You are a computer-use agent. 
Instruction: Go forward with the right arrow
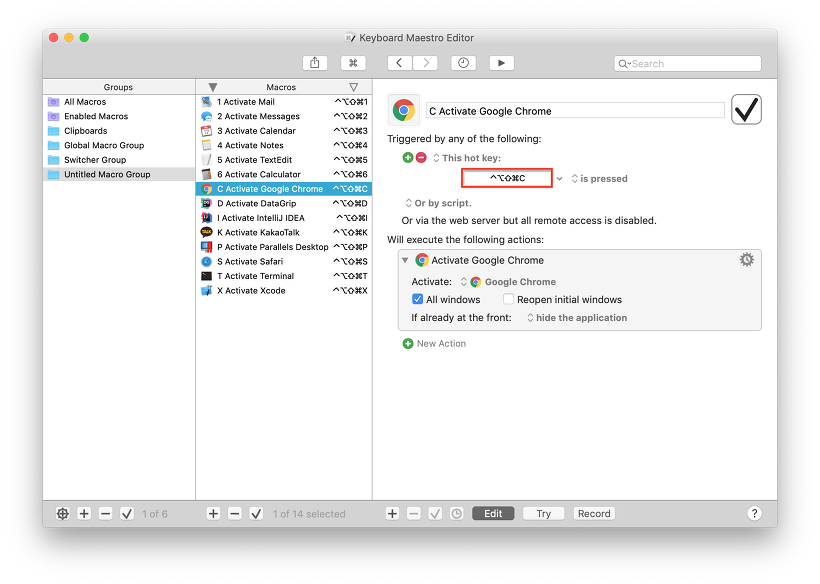point(425,63)
